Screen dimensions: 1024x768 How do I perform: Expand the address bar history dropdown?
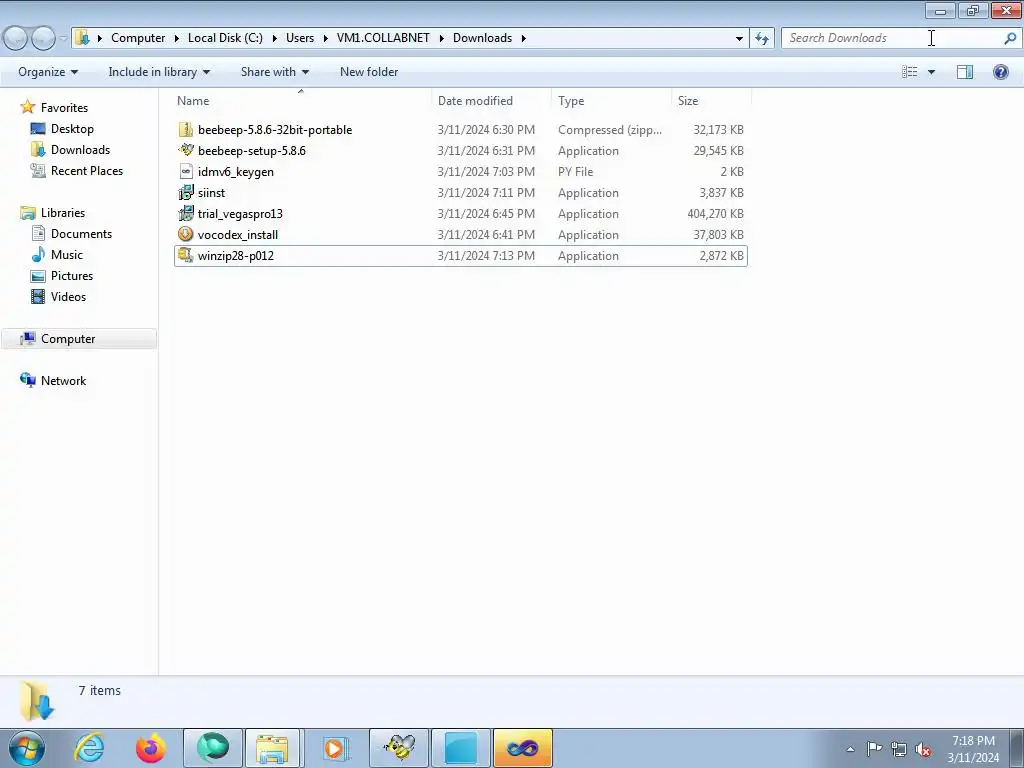(x=739, y=39)
